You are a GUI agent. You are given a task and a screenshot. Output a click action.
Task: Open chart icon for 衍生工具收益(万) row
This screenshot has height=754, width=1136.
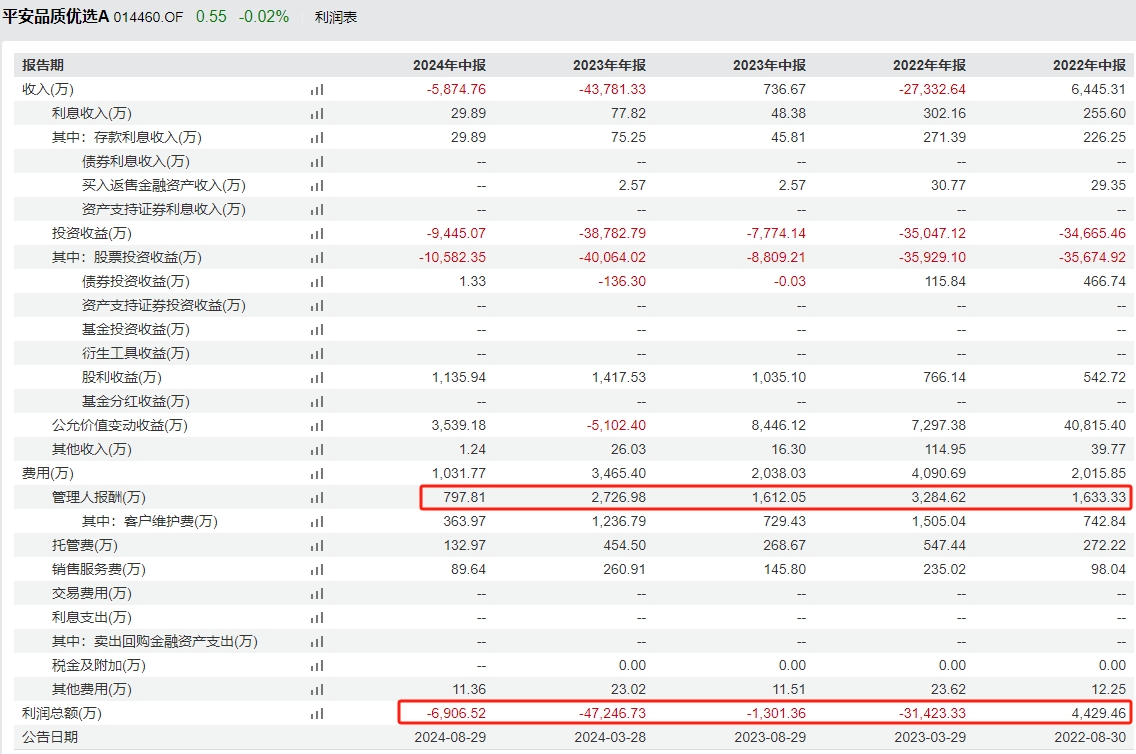[x=317, y=353]
